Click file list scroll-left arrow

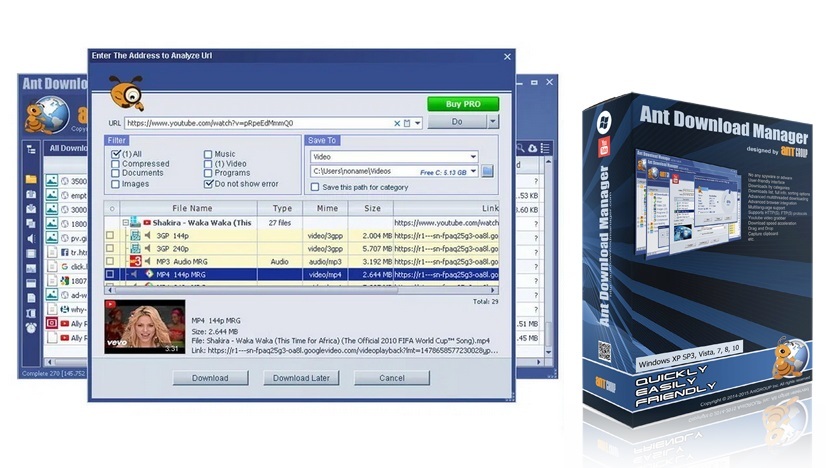point(110,290)
